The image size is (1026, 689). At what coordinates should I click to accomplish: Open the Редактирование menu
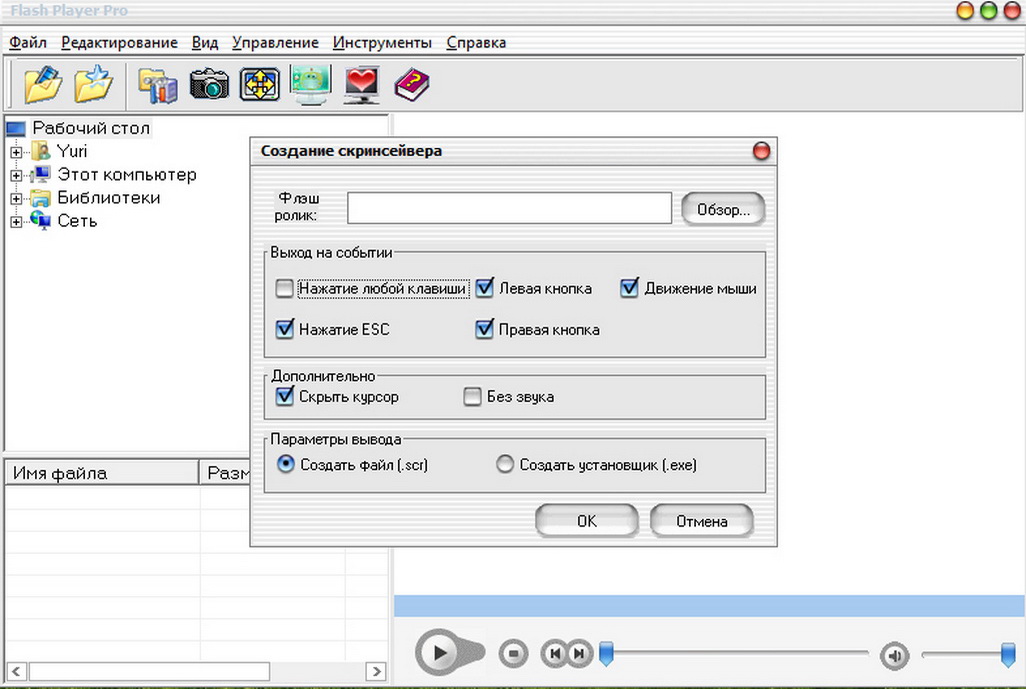[119, 43]
